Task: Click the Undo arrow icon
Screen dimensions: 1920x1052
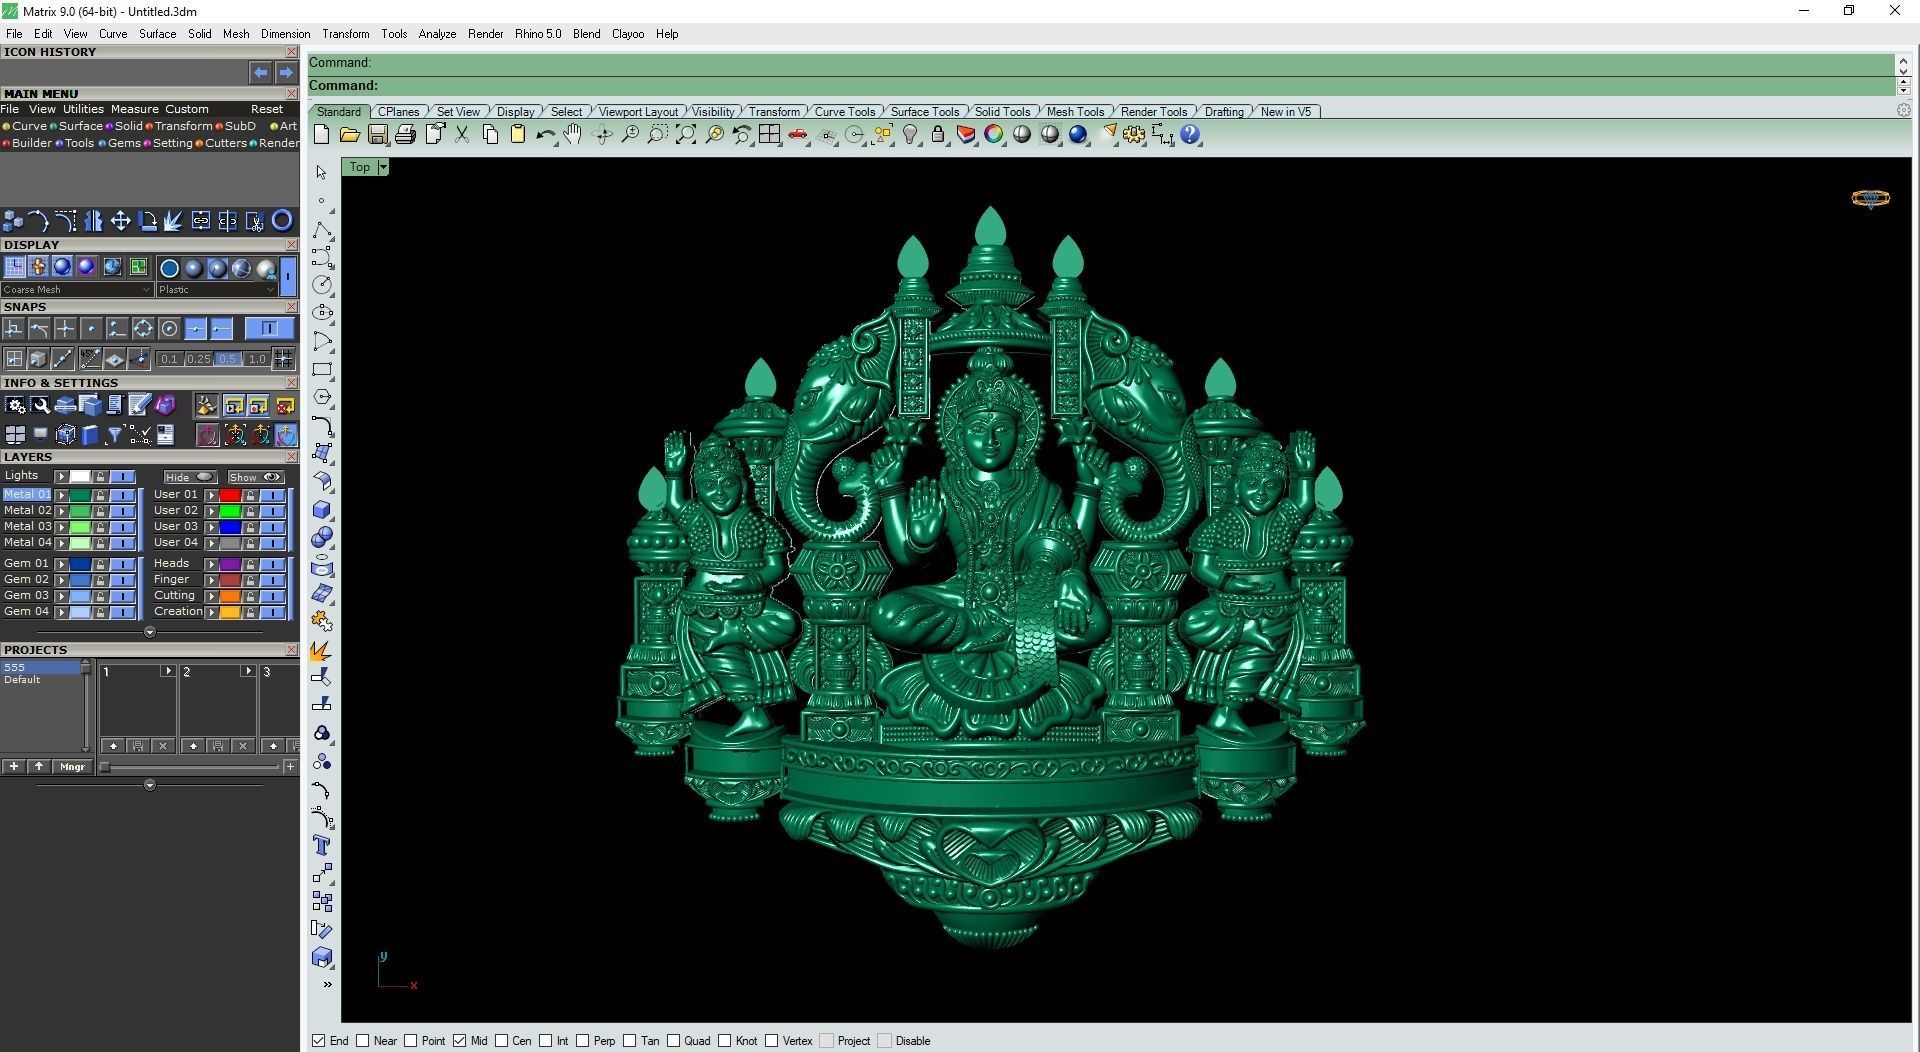Action: point(545,135)
